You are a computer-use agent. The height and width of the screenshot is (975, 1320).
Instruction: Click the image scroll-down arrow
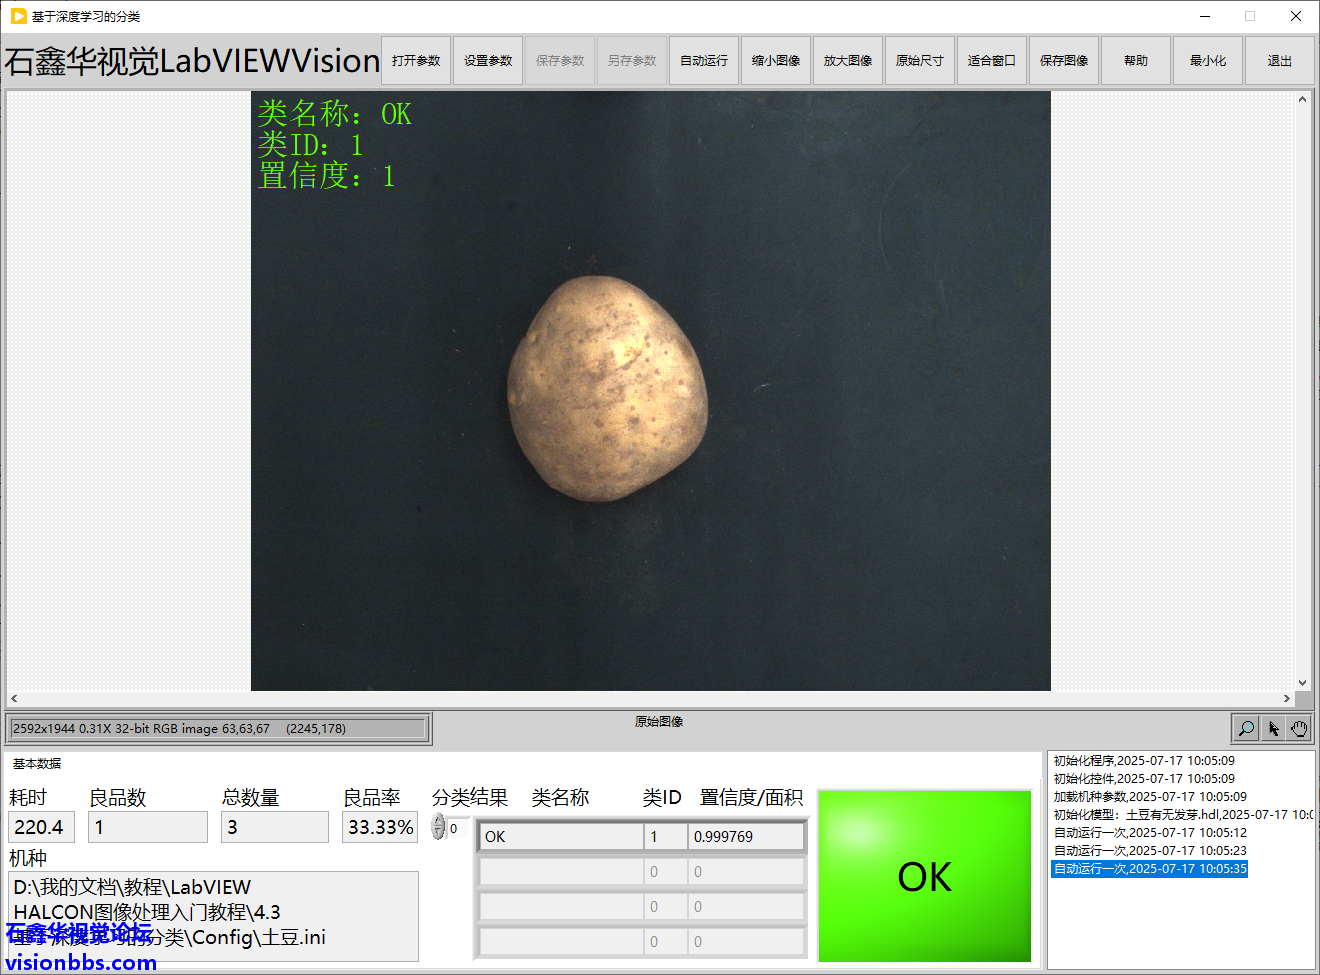click(x=1302, y=683)
